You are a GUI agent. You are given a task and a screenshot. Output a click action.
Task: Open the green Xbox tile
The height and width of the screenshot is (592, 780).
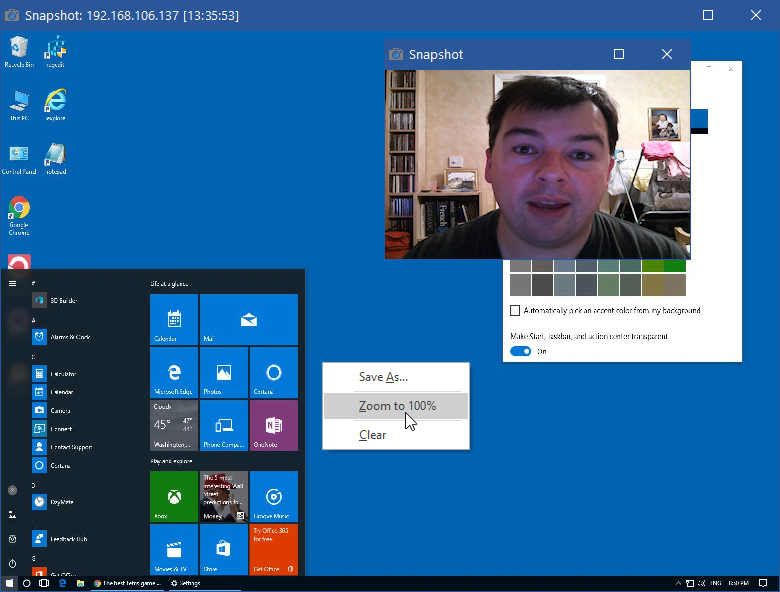(x=174, y=496)
